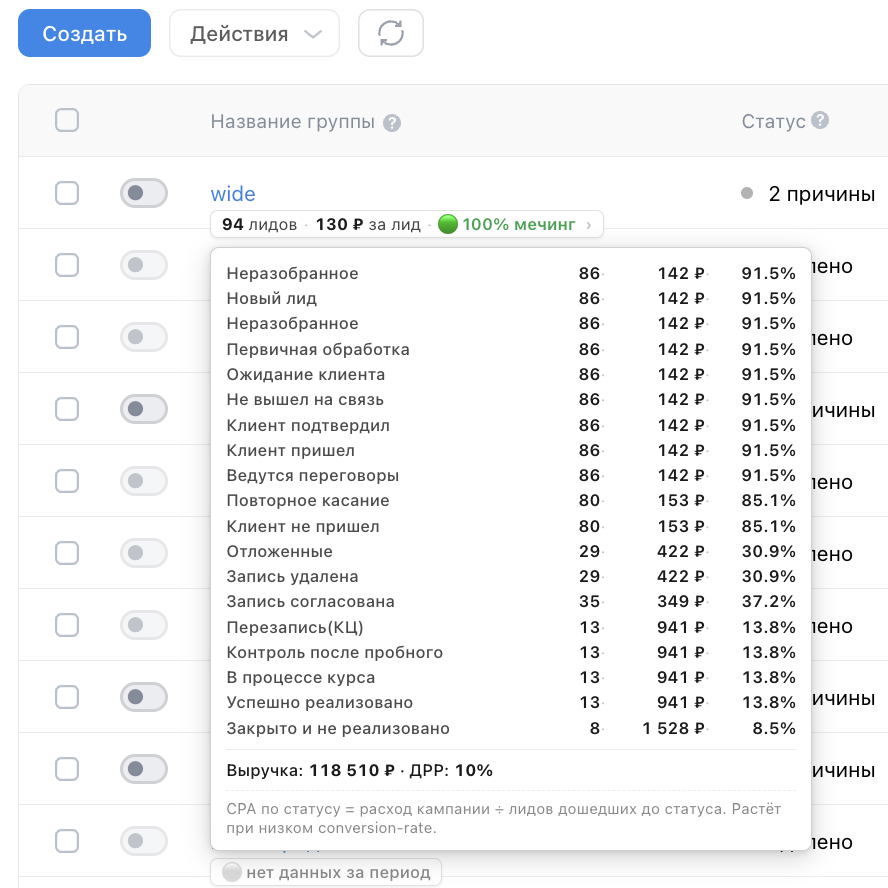Select the Успешно реализовано status row
Viewport: 888px width, 888px height.
511,702
